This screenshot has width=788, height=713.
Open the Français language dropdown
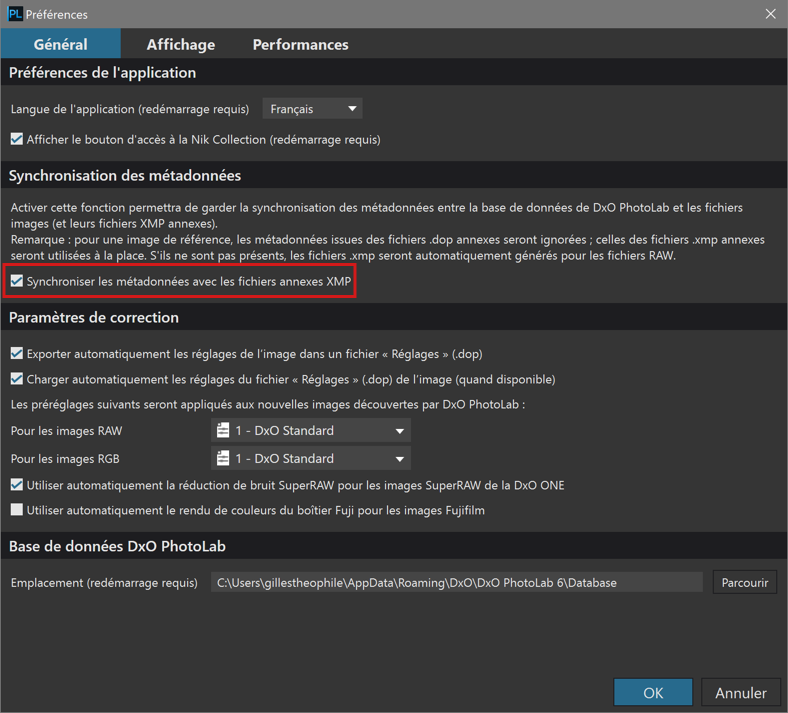[312, 109]
